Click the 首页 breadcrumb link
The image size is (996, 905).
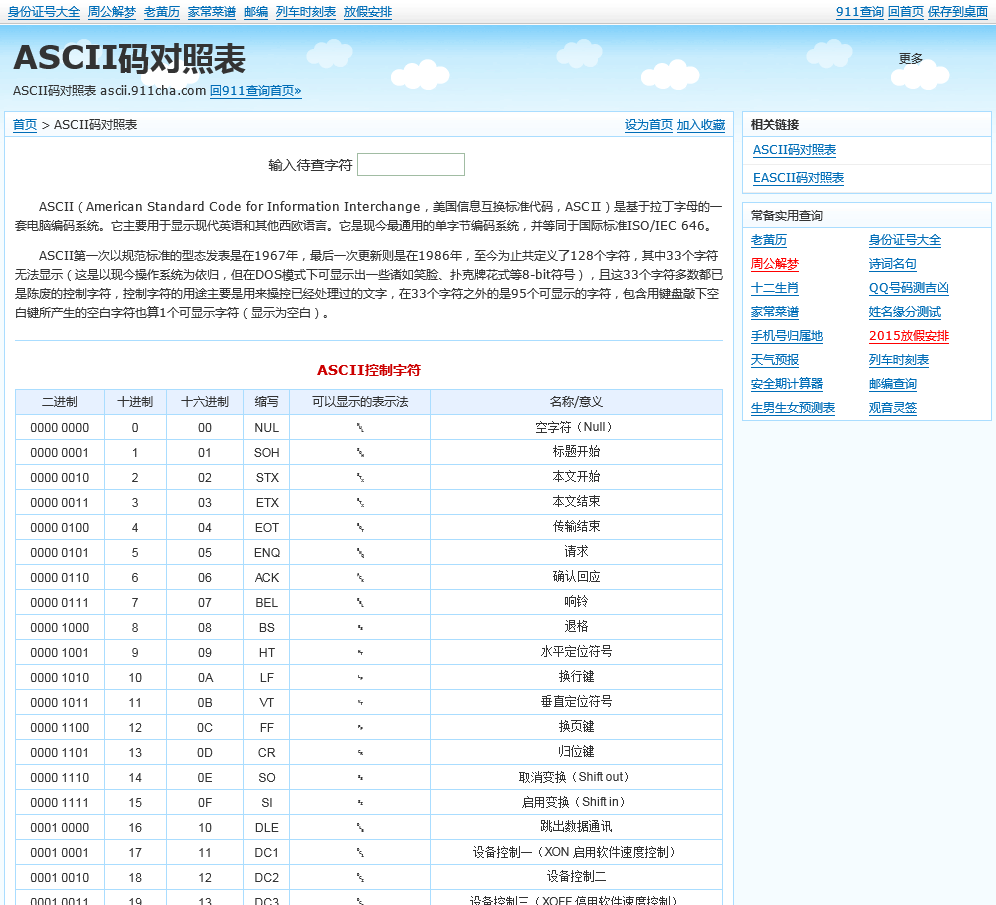(25, 125)
